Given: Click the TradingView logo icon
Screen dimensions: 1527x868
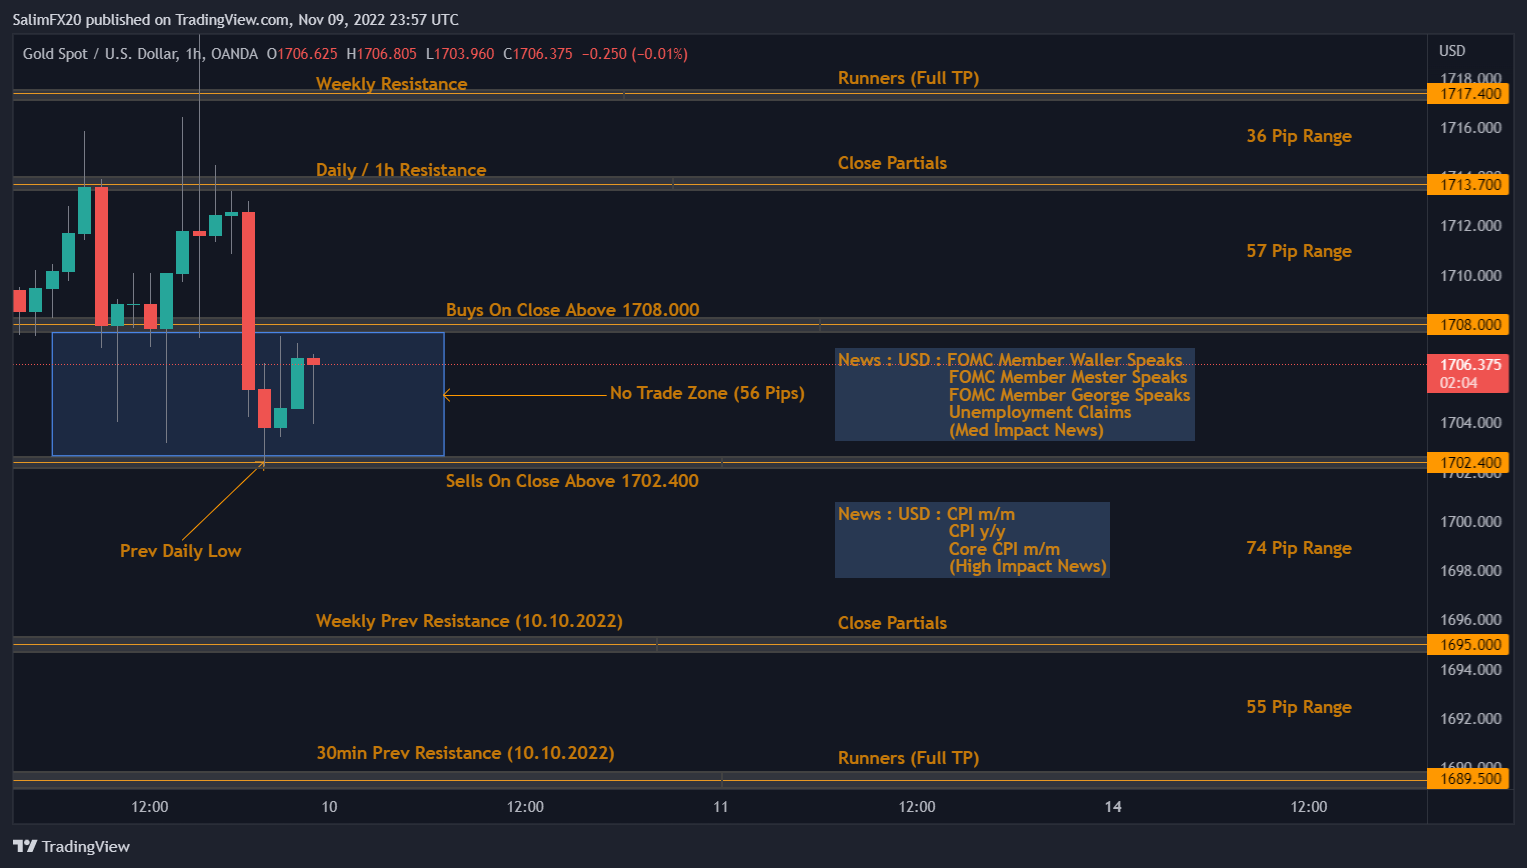Looking at the screenshot, I should 25,846.
